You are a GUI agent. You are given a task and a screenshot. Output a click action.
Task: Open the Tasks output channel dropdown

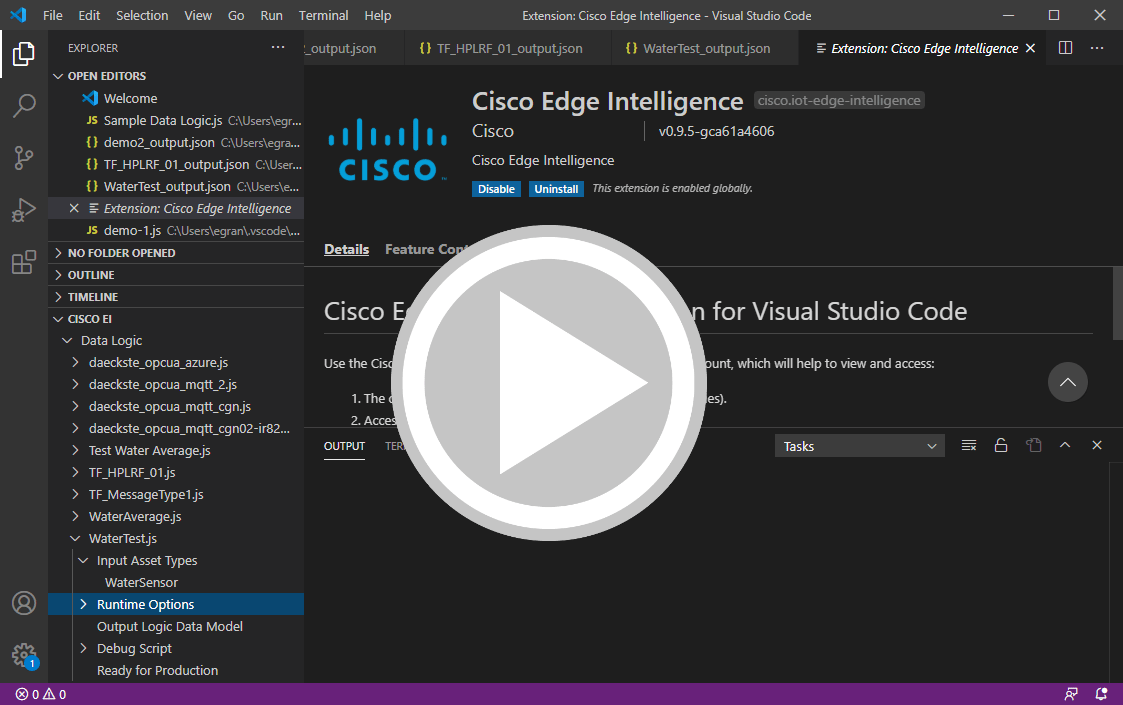click(859, 446)
